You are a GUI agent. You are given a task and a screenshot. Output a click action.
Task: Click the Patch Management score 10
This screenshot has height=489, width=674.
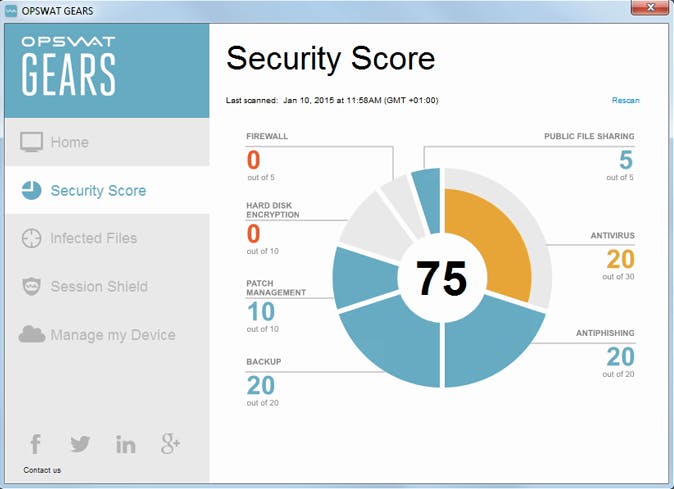(x=261, y=312)
